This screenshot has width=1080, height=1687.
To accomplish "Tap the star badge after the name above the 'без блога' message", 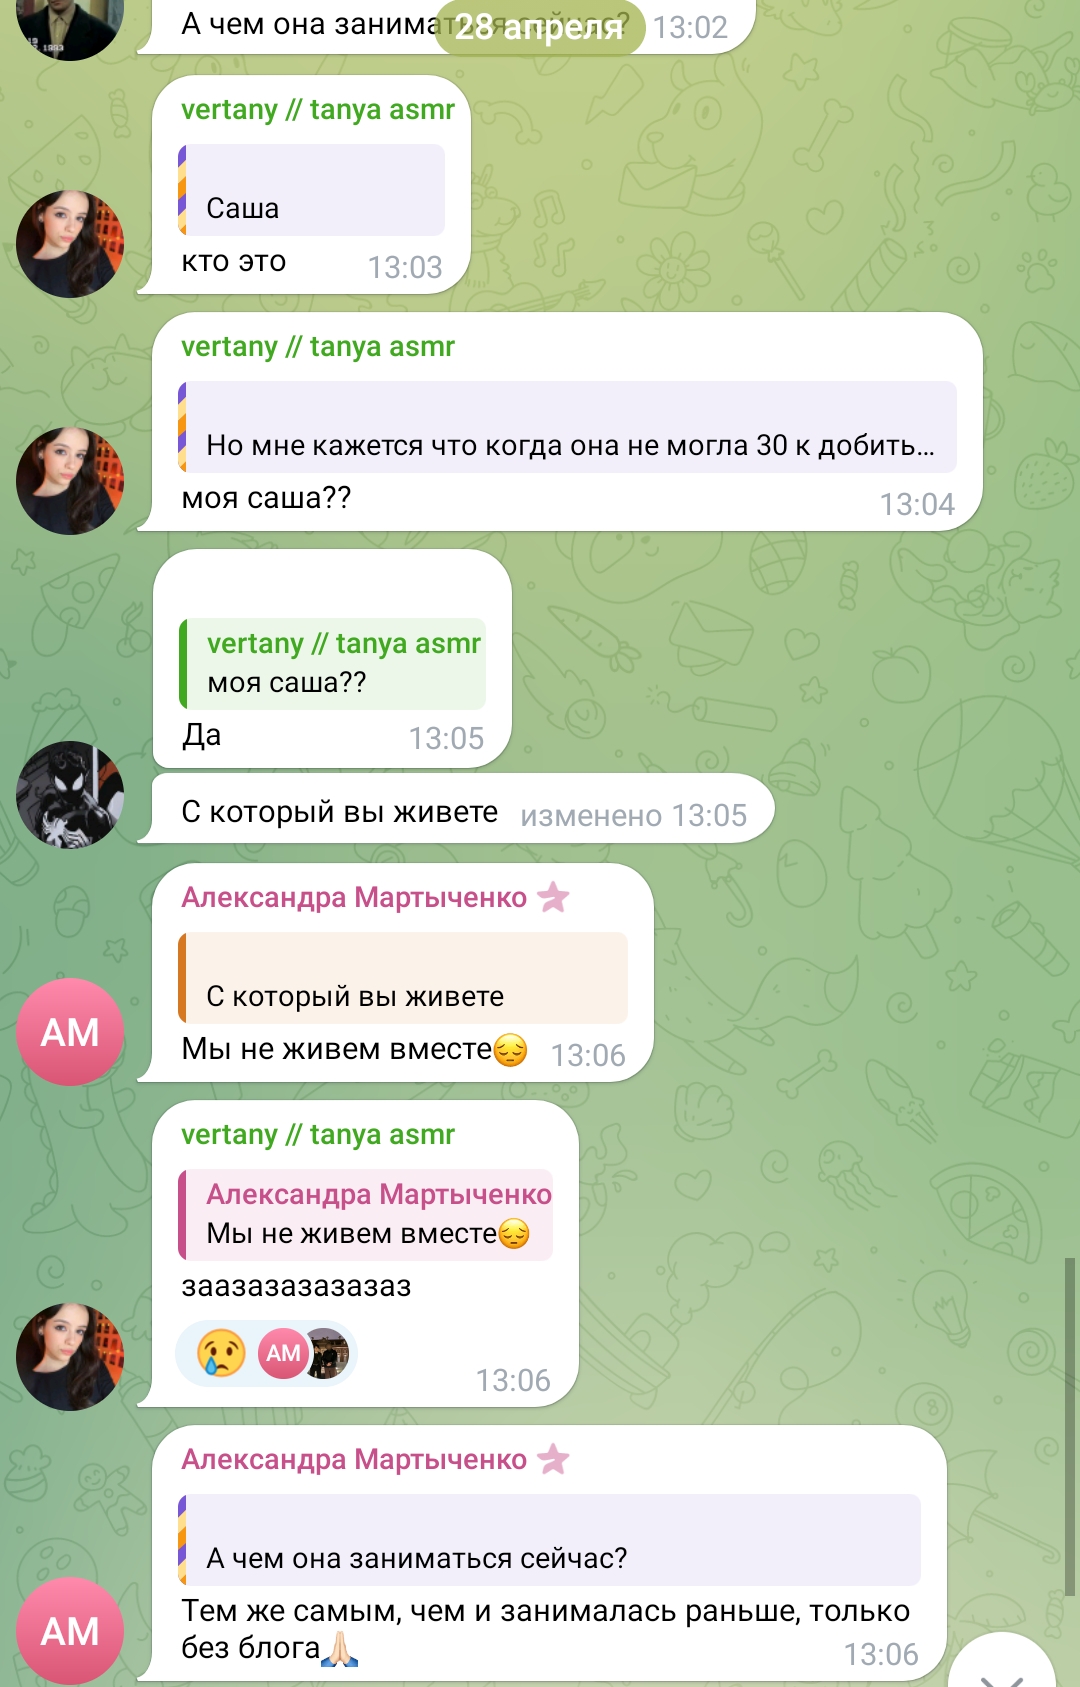I will (553, 1459).
